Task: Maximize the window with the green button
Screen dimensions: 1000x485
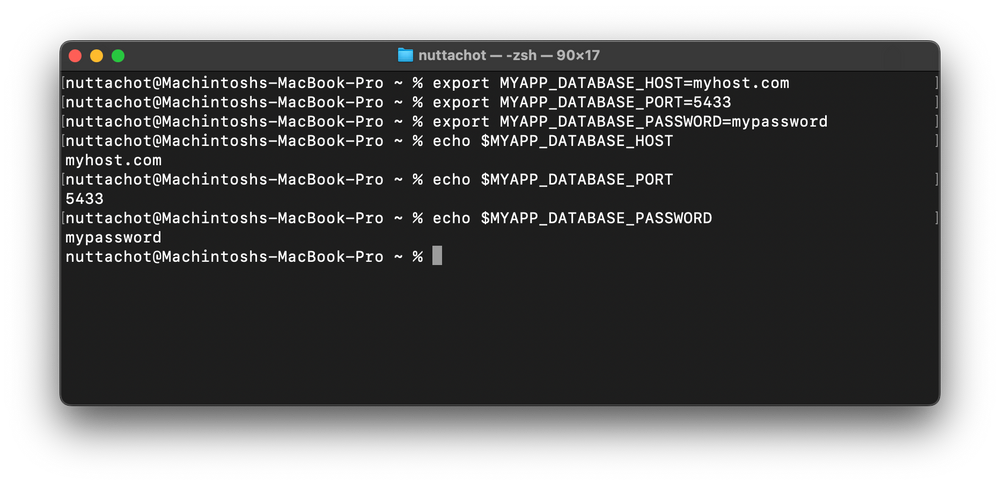Action: pyautogui.click(x=118, y=56)
